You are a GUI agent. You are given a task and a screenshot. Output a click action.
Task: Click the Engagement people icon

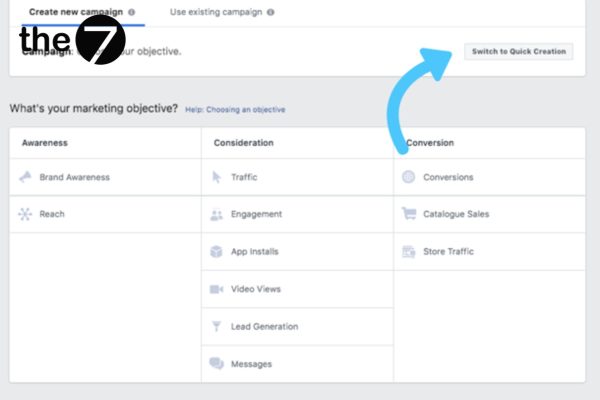216,214
